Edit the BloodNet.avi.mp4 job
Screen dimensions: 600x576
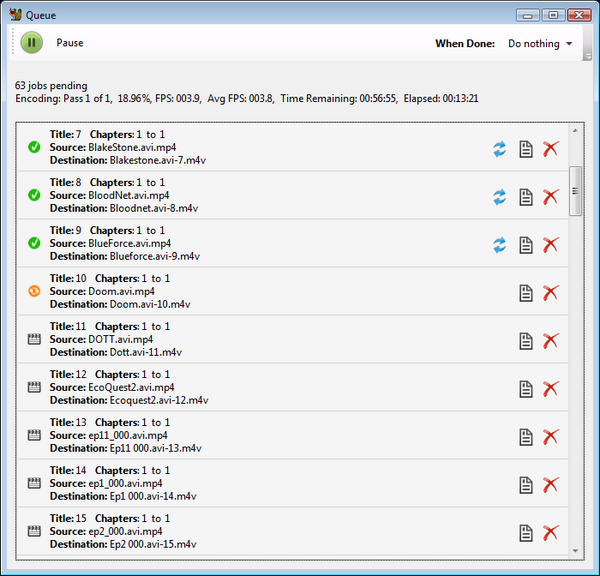pyautogui.click(x=526, y=197)
